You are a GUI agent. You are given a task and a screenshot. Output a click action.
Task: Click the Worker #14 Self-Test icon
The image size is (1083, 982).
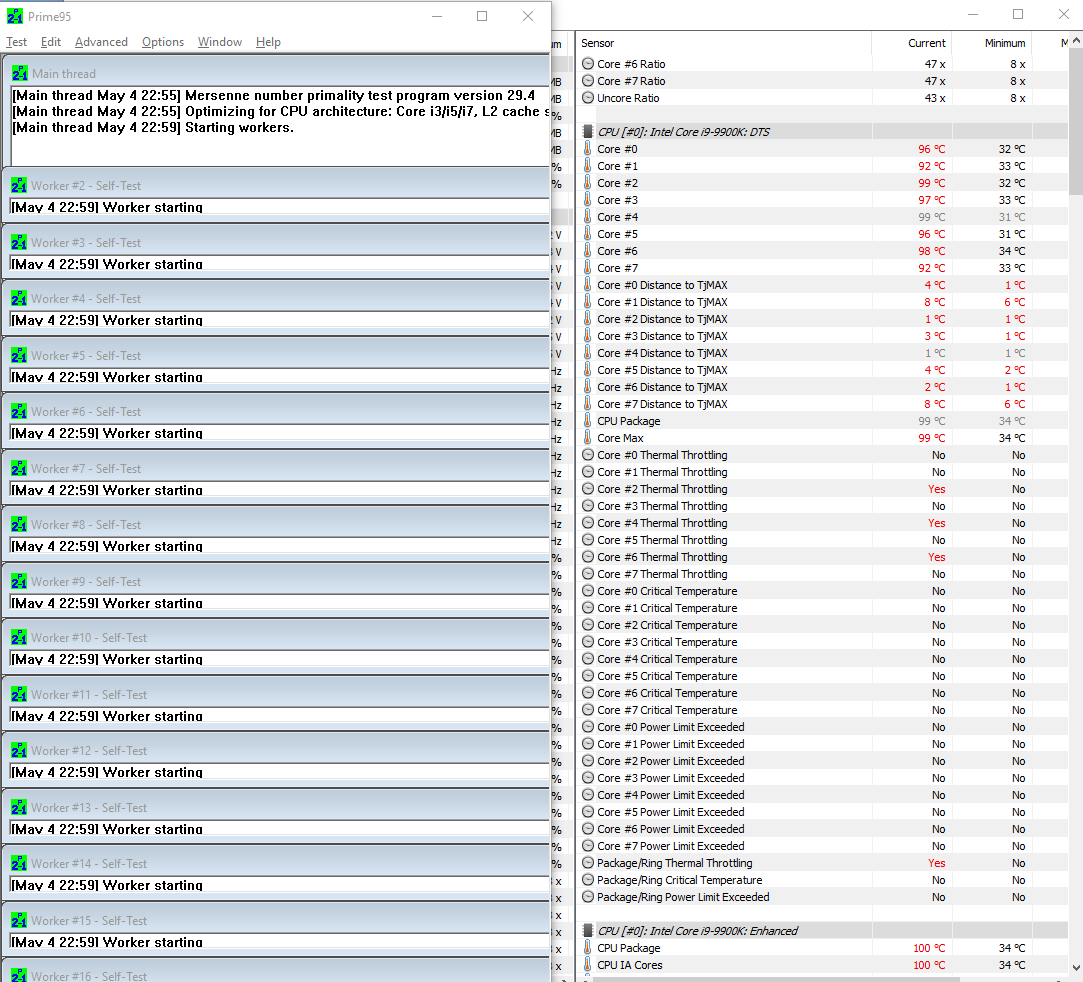19,863
